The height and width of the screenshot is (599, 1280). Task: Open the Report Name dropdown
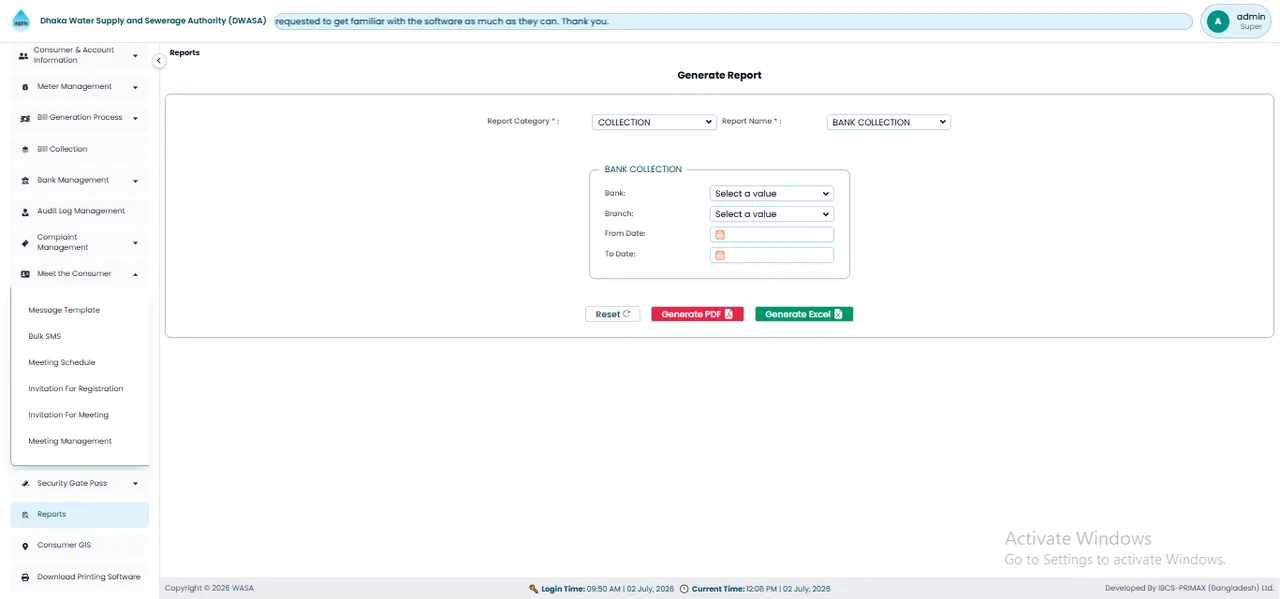[x=889, y=122]
